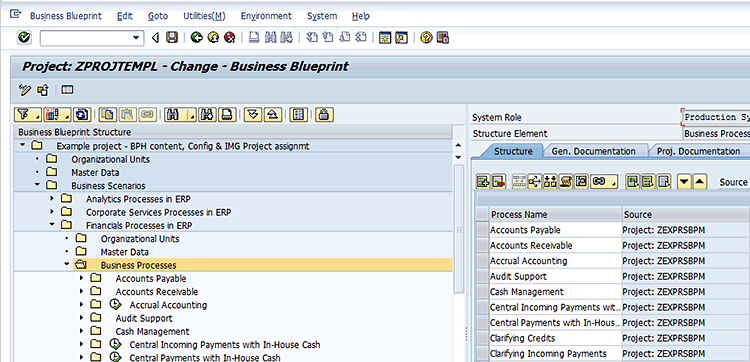Open the command field dropdown arrow

pos(136,38)
